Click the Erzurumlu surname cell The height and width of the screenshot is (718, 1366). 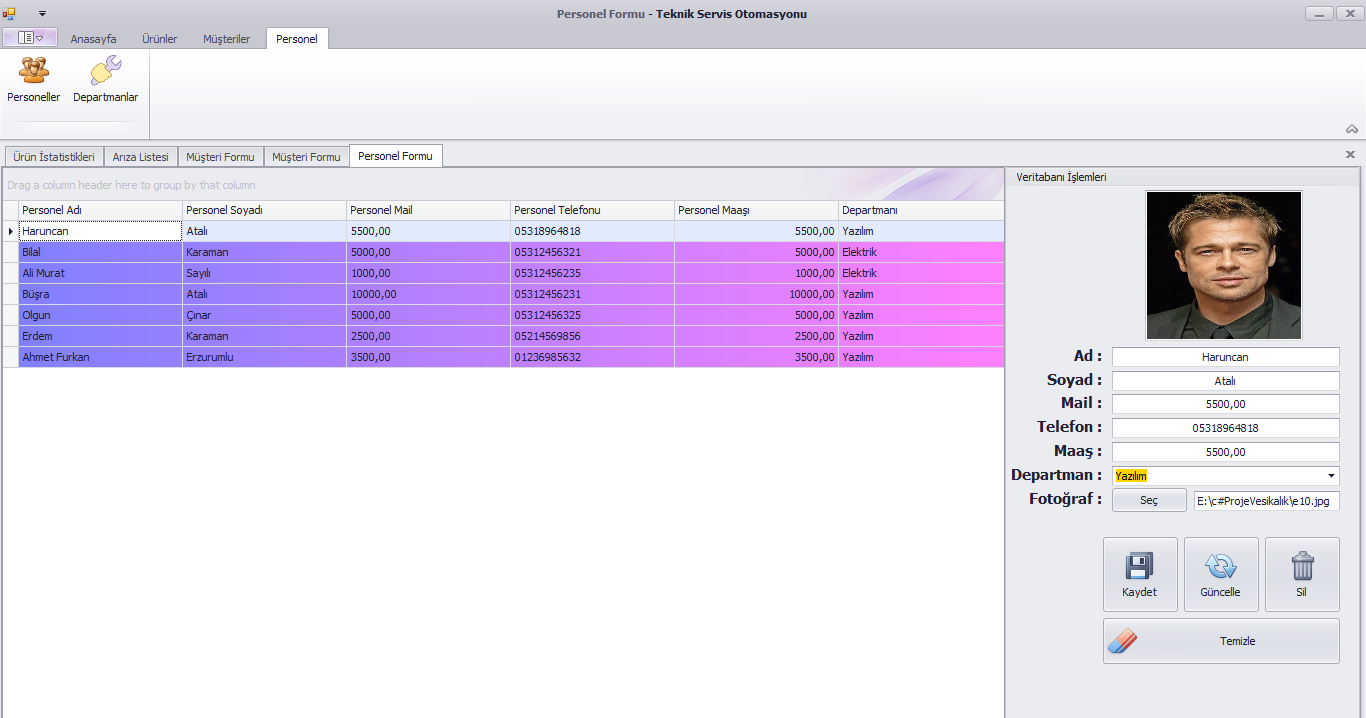[264, 357]
